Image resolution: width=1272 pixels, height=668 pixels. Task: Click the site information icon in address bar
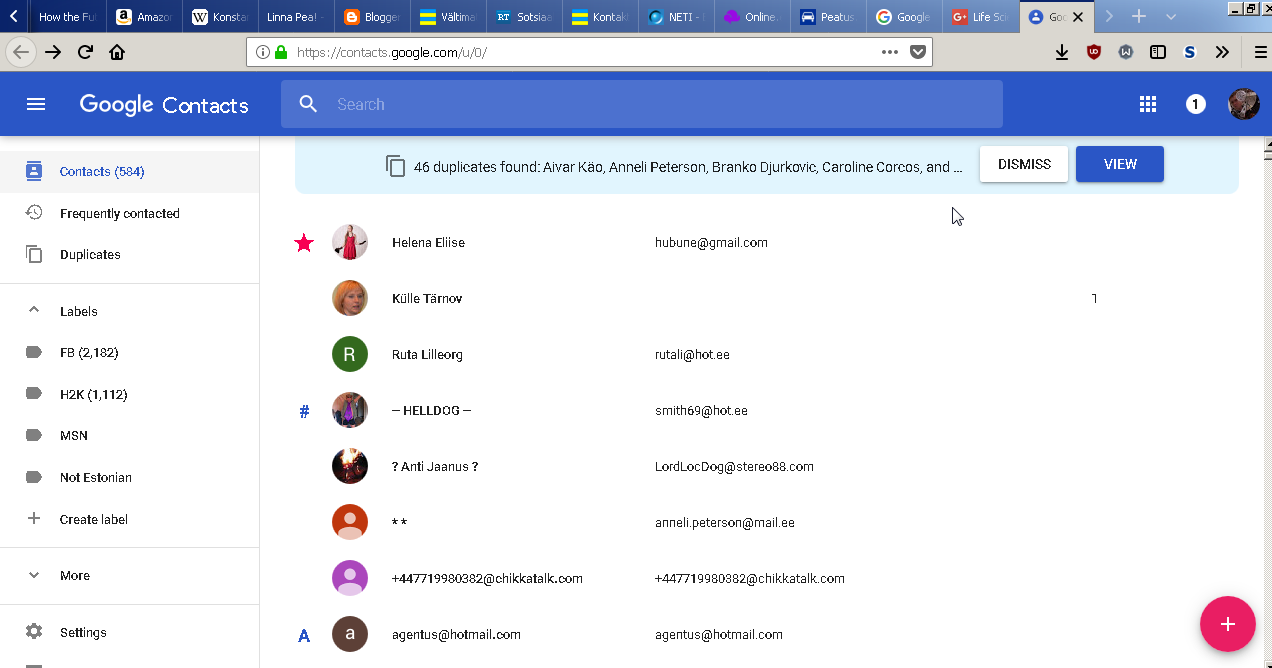click(262, 52)
